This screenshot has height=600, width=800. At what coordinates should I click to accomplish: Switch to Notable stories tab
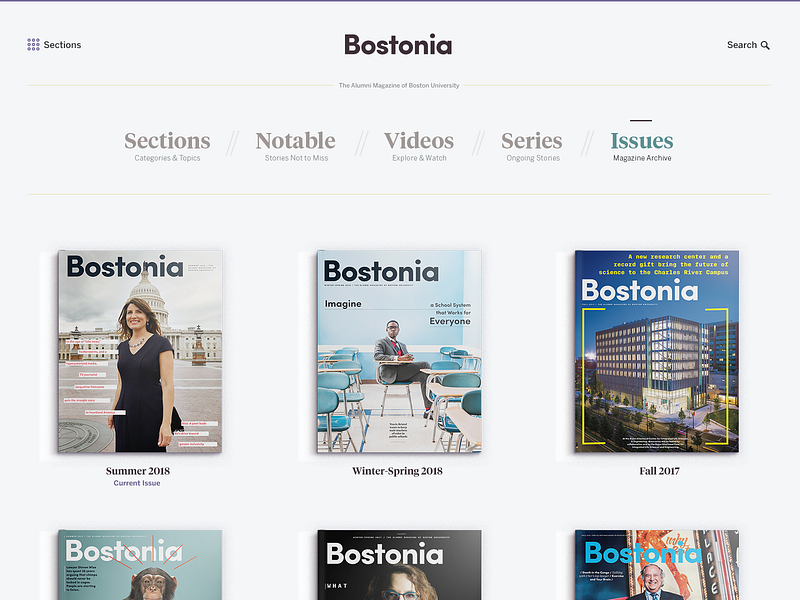point(296,146)
